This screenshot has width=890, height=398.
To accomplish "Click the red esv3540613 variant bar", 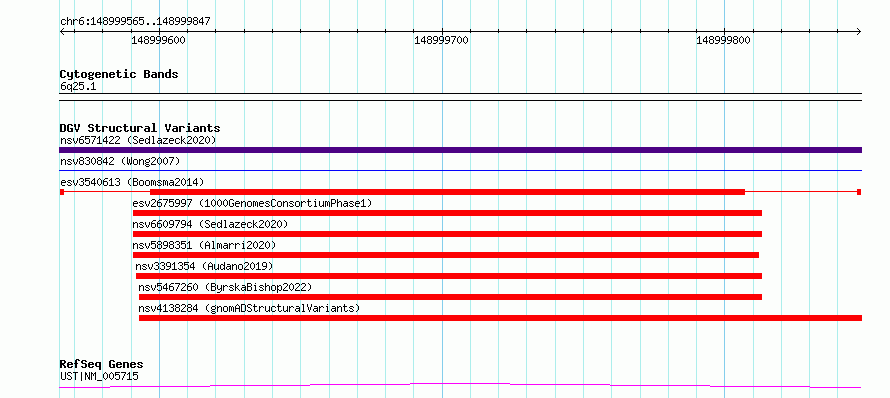I will click(447, 192).
